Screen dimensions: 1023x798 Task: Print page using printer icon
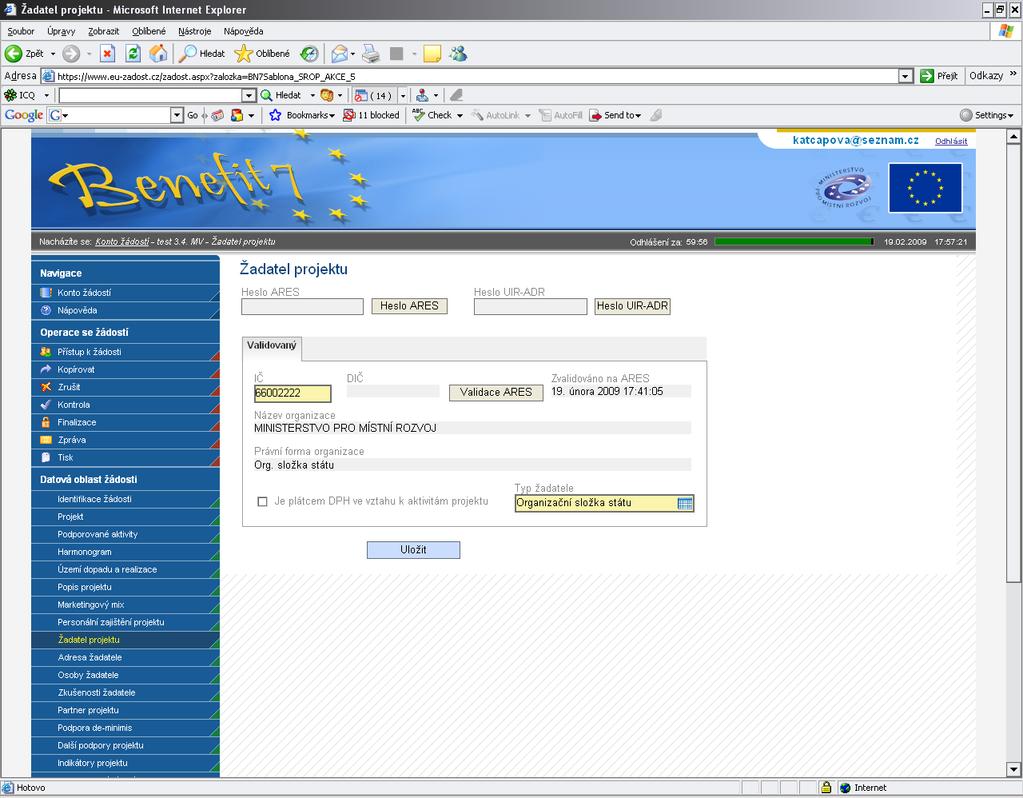coord(371,54)
